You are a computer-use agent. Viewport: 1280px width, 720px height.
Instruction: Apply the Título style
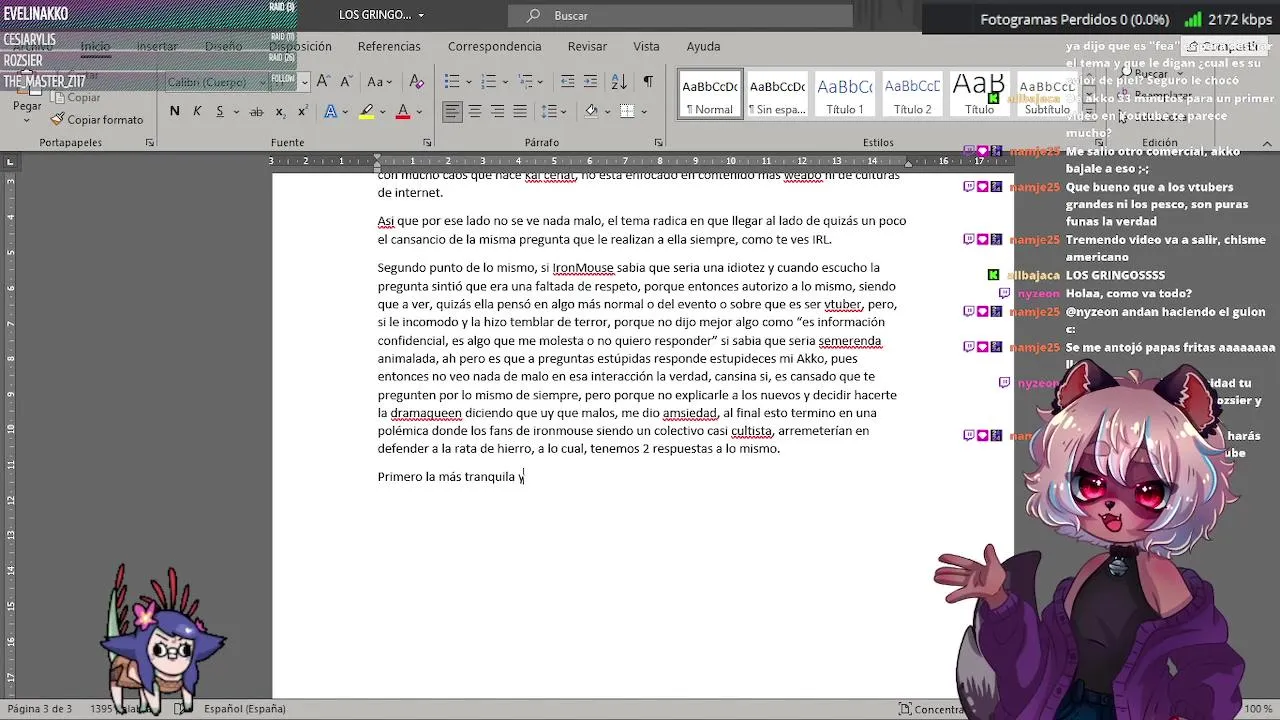click(x=979, y=95)
